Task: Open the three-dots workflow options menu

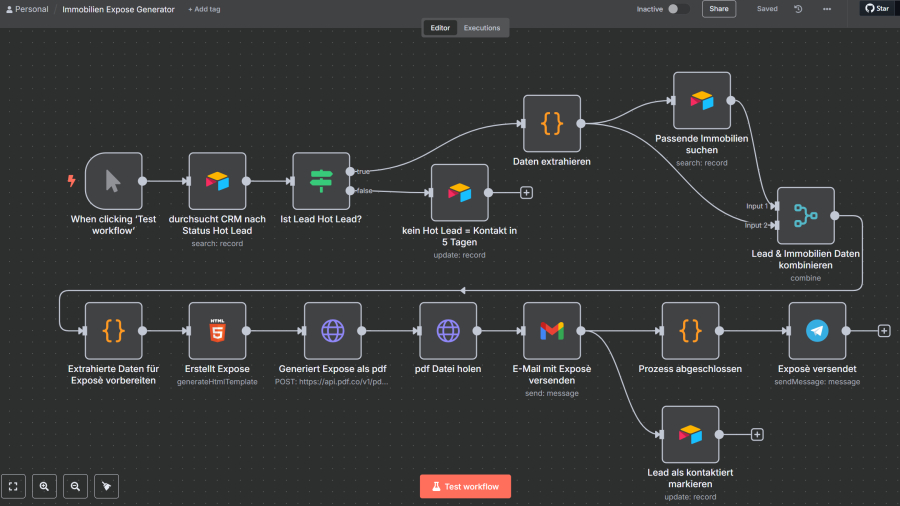Action: pyautogui.click(x=827, y=9)
